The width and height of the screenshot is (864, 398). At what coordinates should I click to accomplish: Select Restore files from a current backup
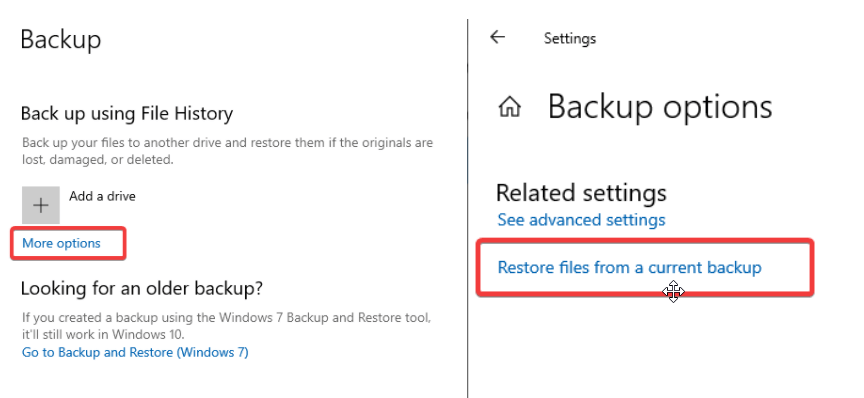(629, 267)
